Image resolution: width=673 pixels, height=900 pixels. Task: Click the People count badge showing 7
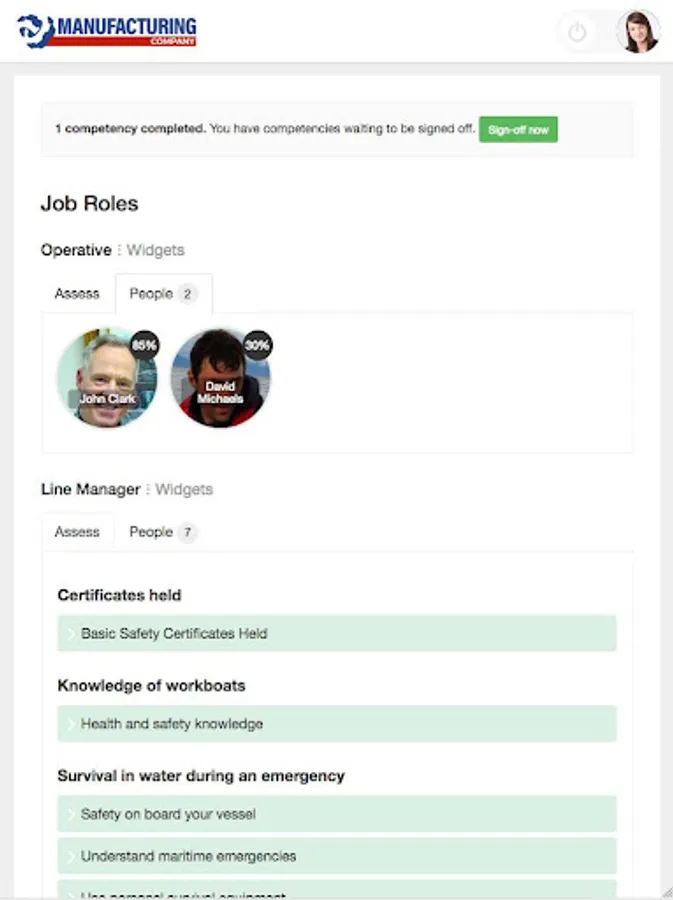[187, 532]
